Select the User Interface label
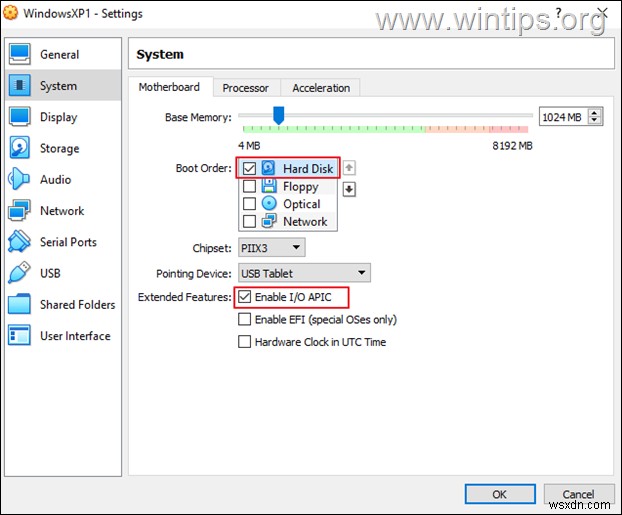The width and height of the screenshot is (622, 515). pos(75,336)
